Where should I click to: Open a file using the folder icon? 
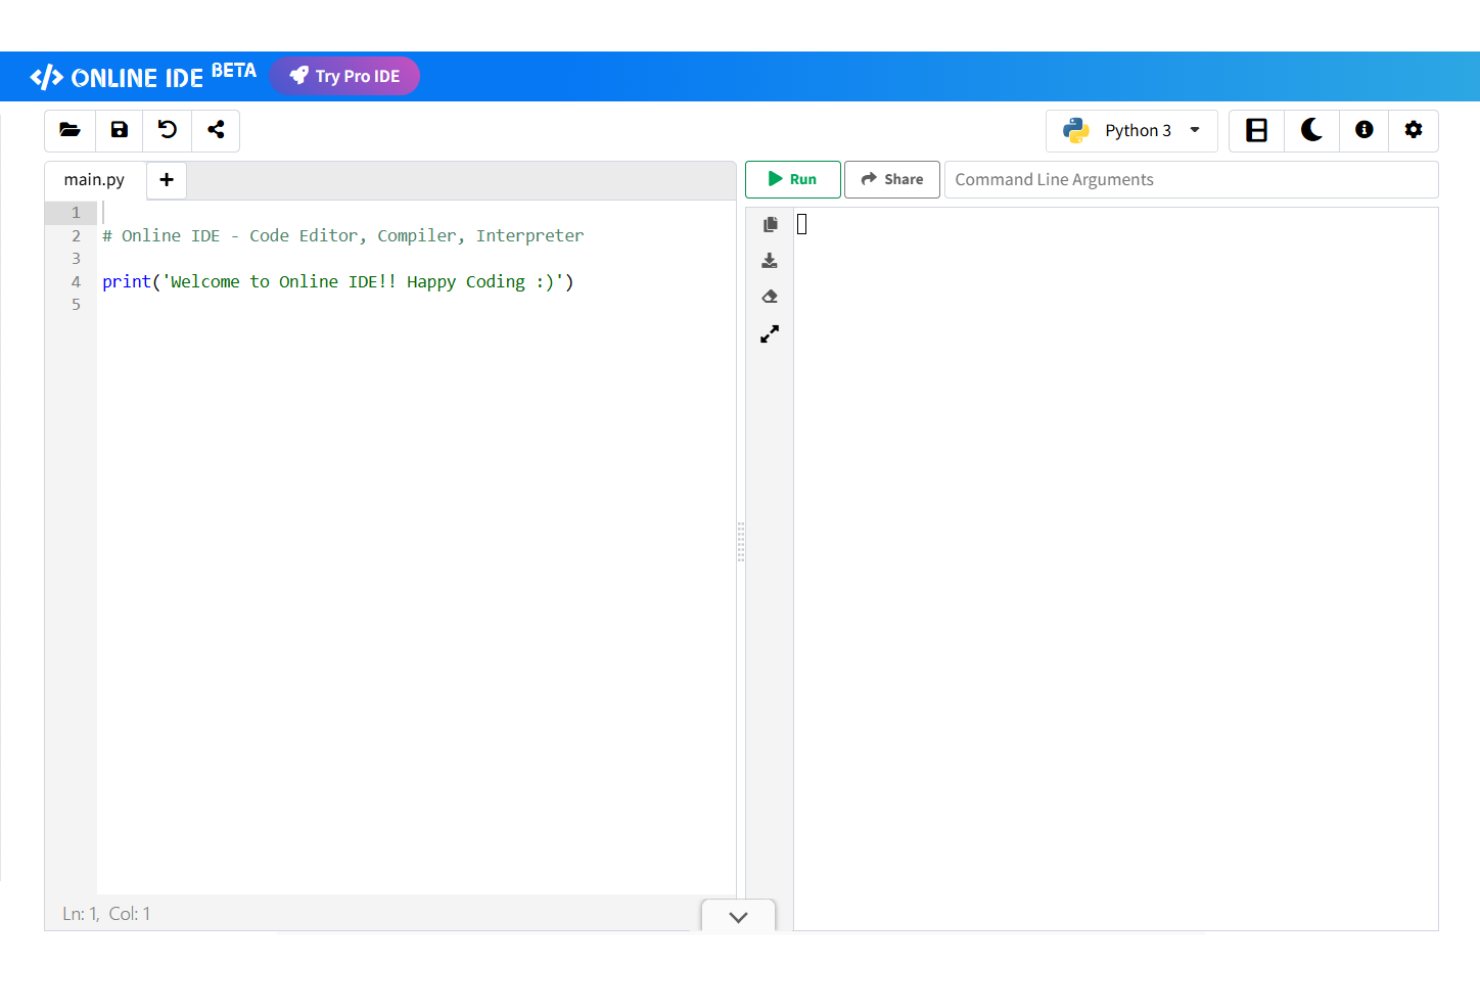(69, 130)
